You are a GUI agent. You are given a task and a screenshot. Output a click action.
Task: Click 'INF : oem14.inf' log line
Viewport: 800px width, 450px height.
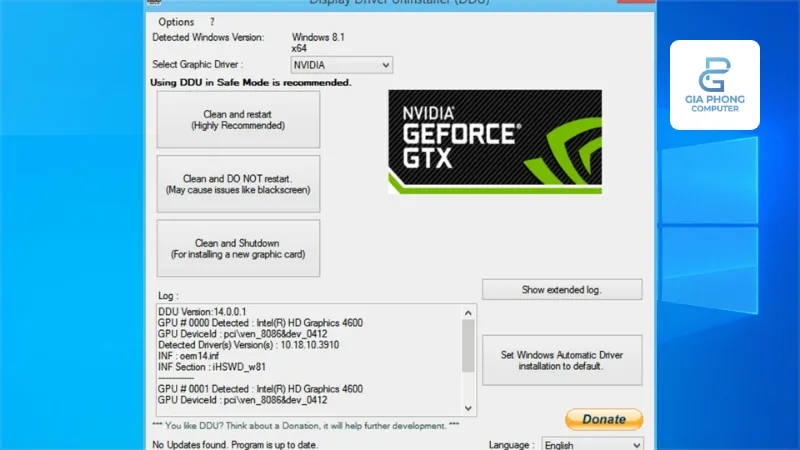(188, 356)
